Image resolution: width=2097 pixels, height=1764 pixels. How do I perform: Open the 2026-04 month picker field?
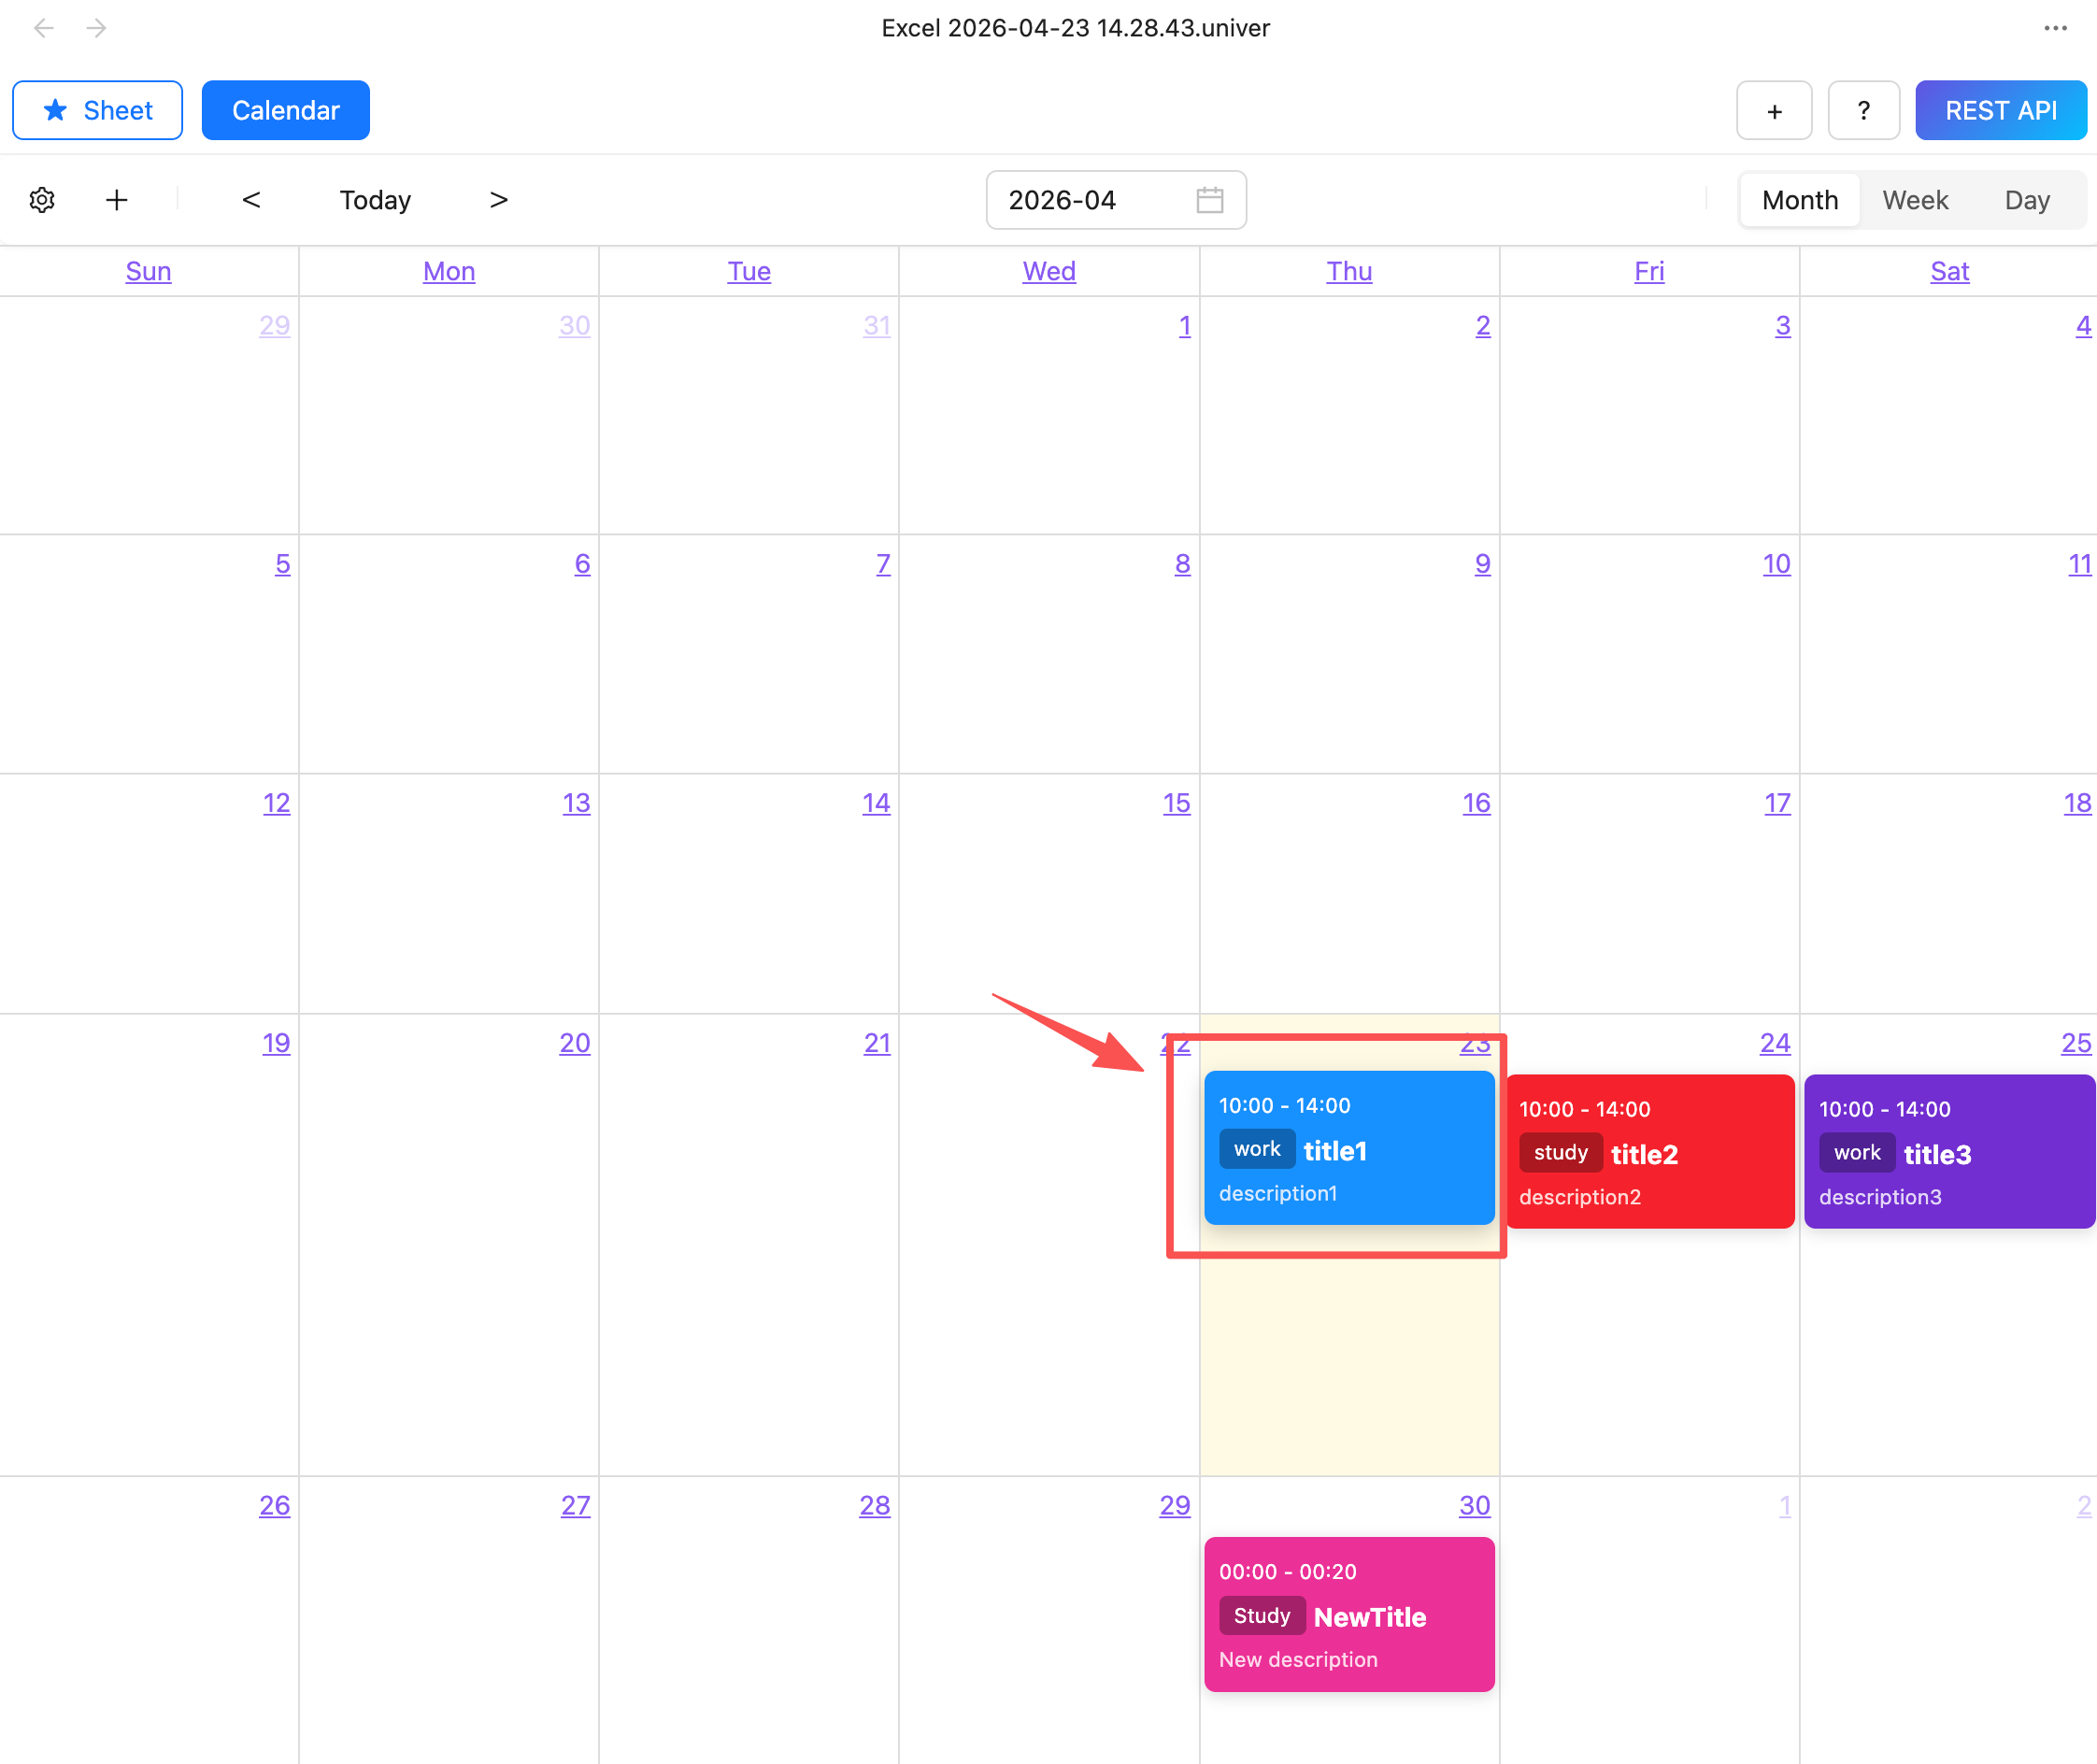1090,200
